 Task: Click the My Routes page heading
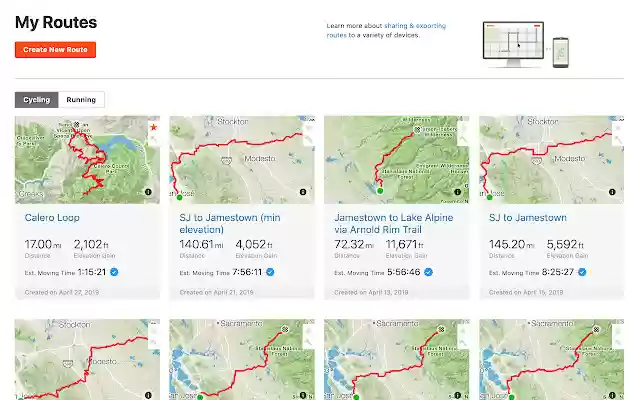point(56,22)
